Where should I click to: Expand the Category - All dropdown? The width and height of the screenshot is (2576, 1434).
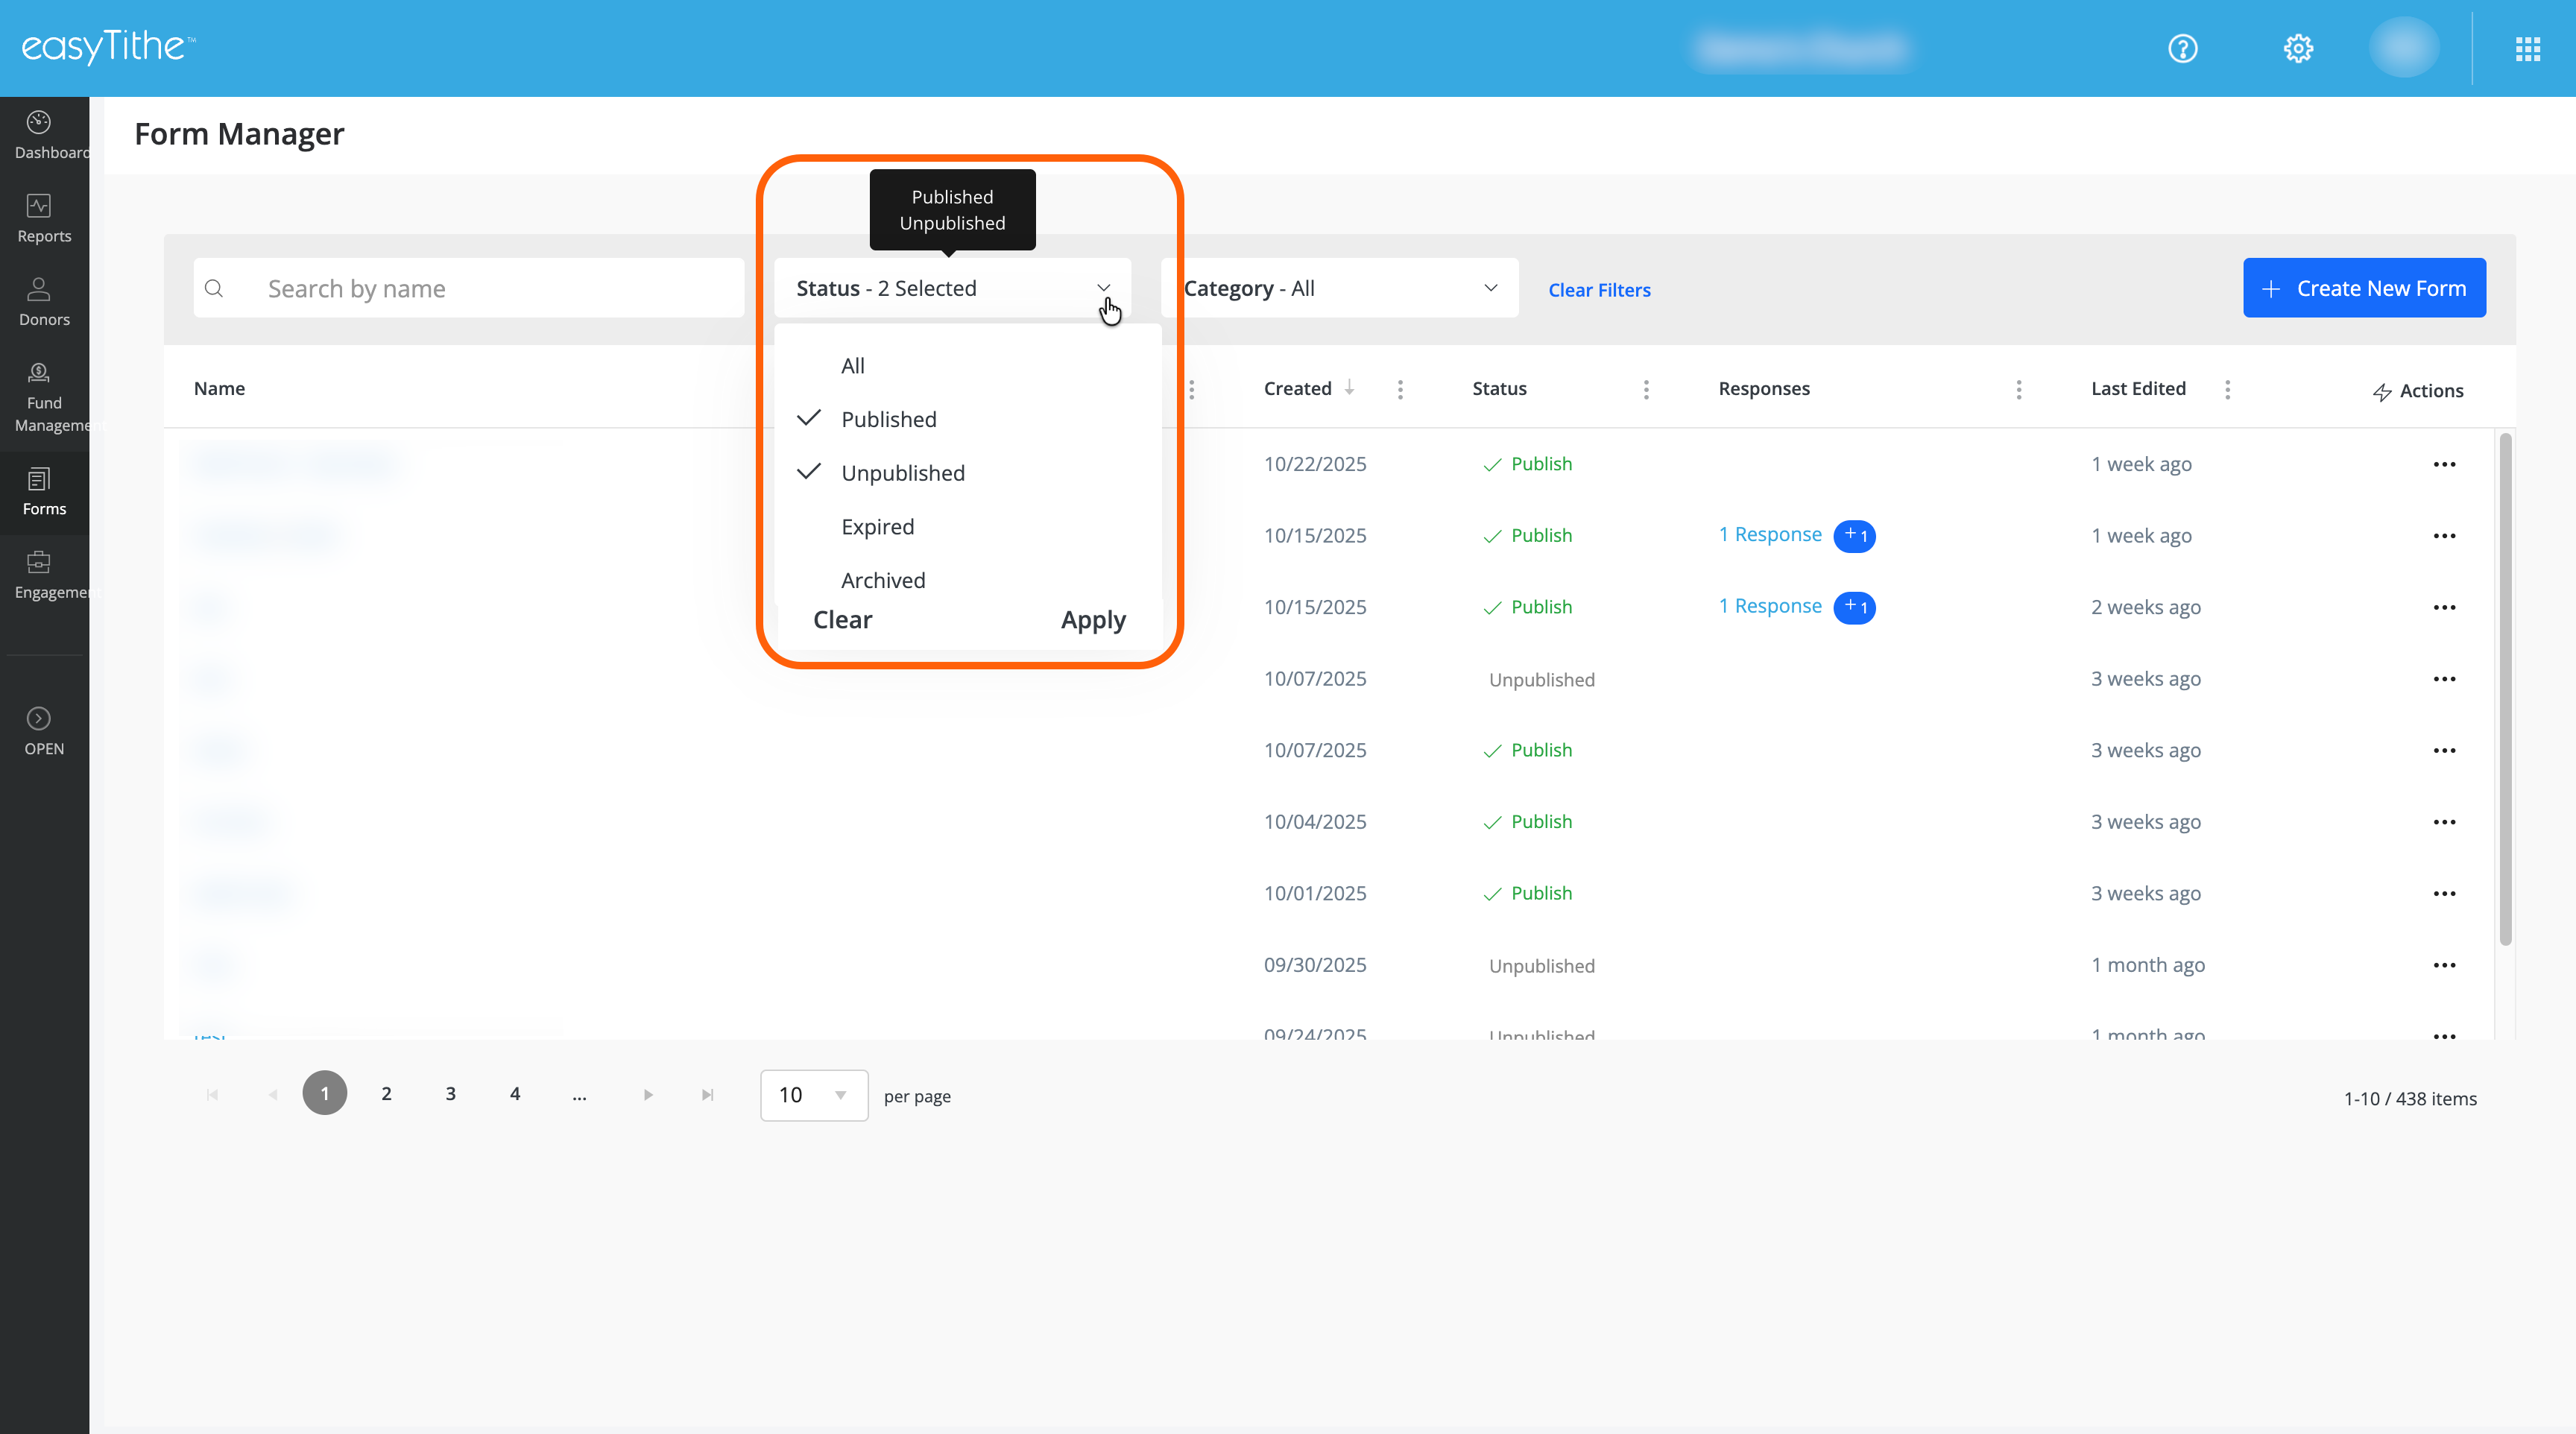coord(1339,288)
